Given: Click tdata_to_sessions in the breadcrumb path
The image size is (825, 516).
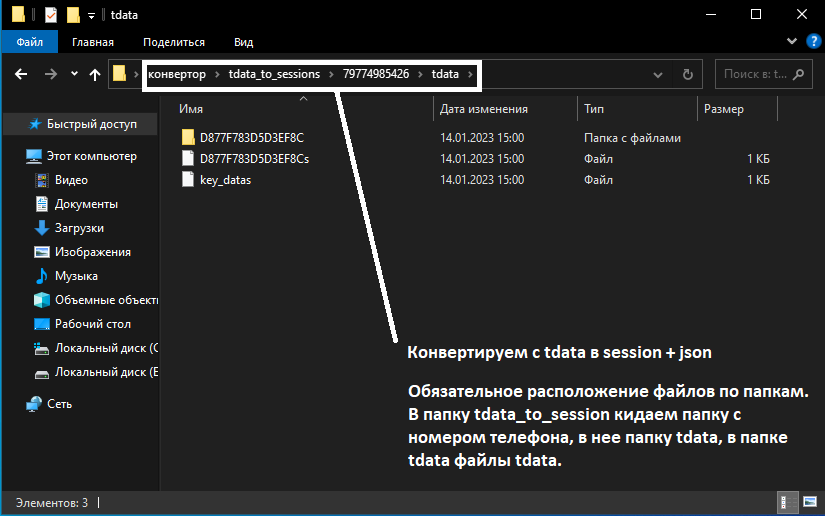Looking at the screenshot, I should (273, 74).
